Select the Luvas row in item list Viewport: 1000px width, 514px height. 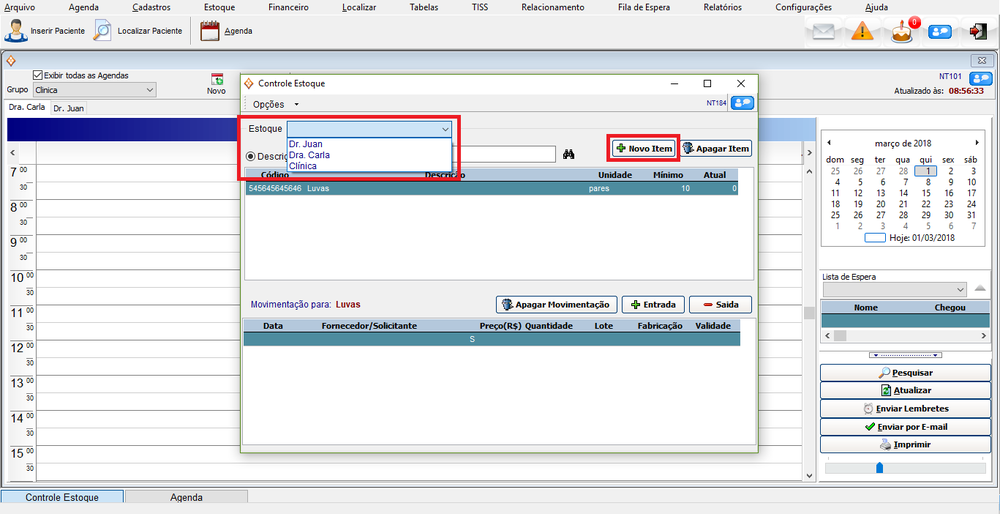[490, 188]
